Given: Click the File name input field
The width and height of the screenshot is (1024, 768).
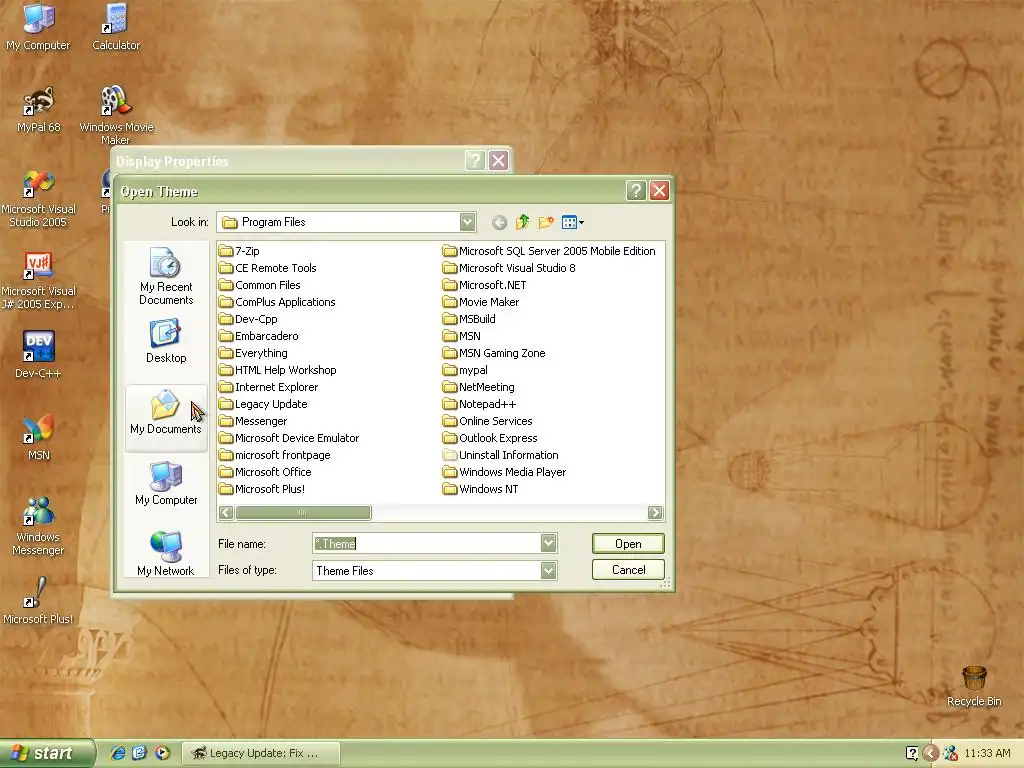Looking at the screenshot, I should [x=426, y=543].
